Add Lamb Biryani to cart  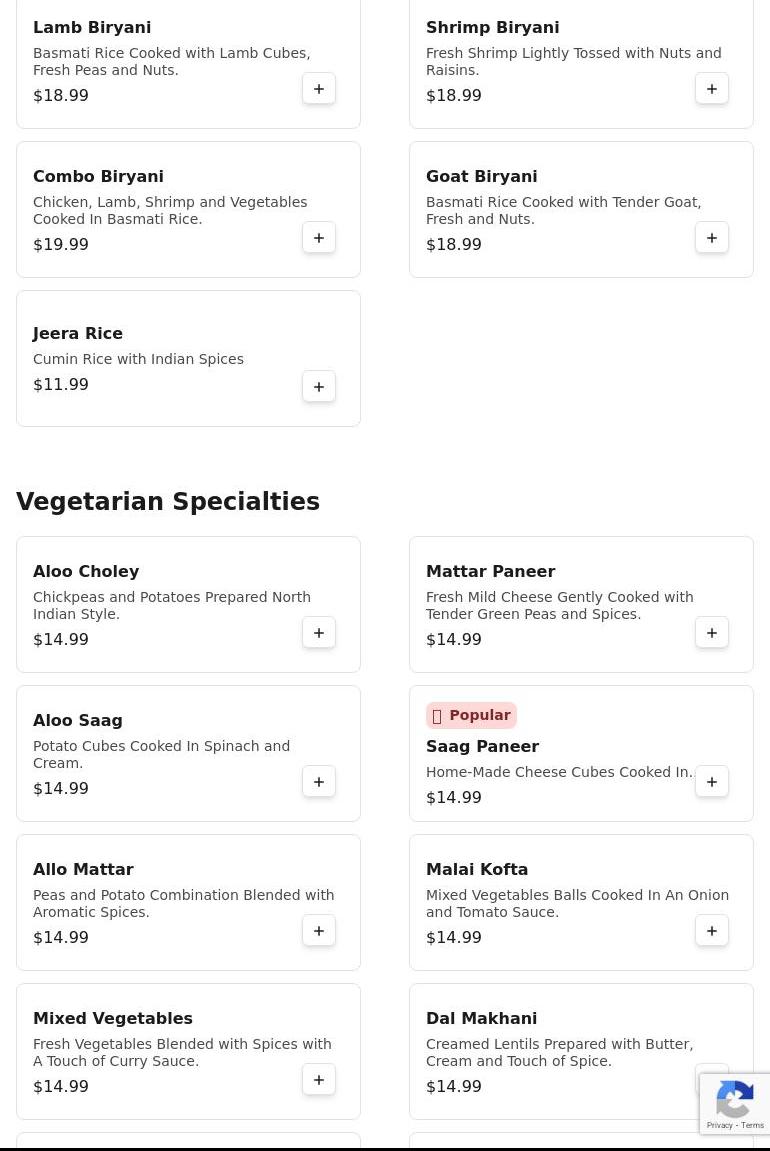pos(319,89)
